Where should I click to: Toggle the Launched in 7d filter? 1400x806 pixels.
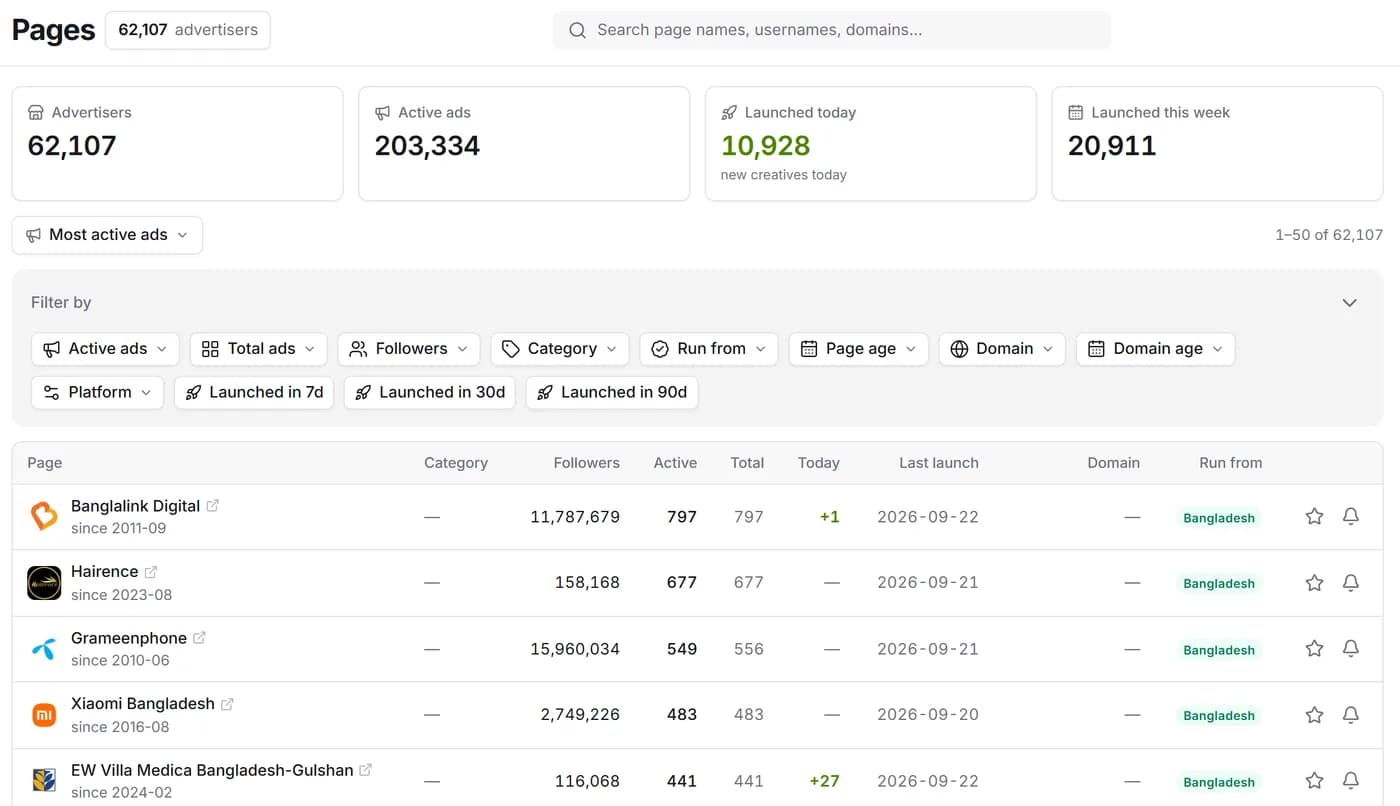coord(254,392)
